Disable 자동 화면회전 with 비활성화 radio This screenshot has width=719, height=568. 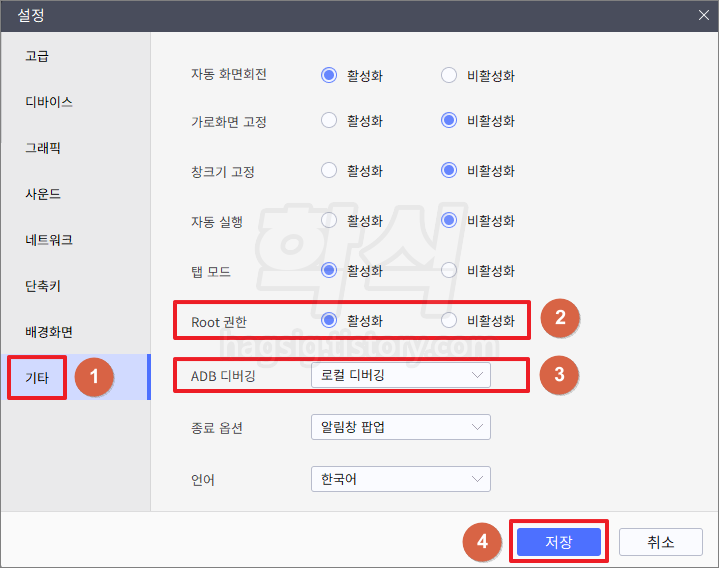(x=448, y=75)
